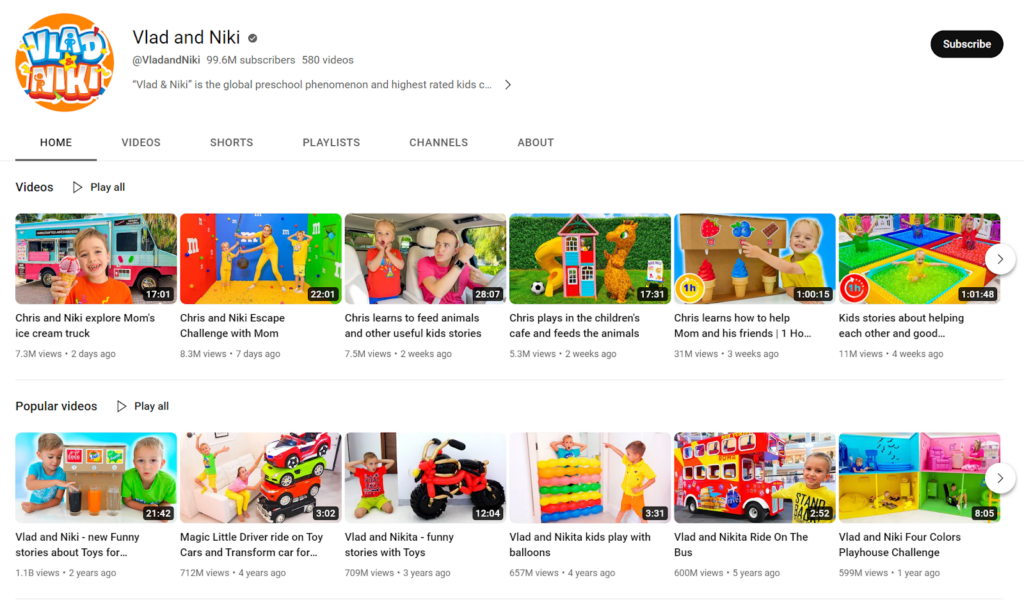This screenshot has height=613, width=1024.
Task: Click '7.5M views • 2 weeks ago' text
Action: 398,354
